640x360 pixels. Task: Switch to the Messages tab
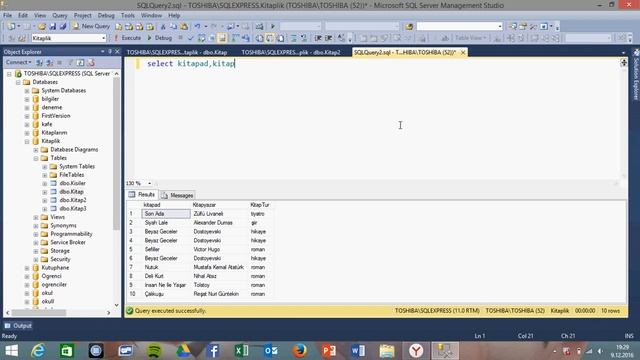coord(177,195)
